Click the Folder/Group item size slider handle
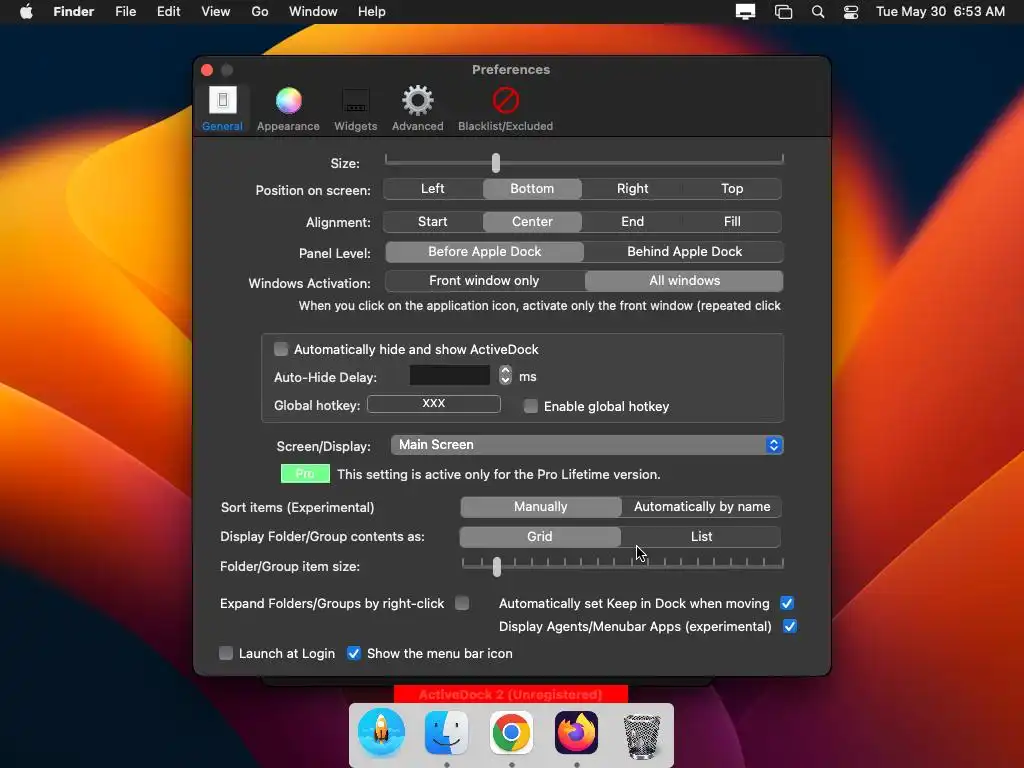 click(497, 566)
